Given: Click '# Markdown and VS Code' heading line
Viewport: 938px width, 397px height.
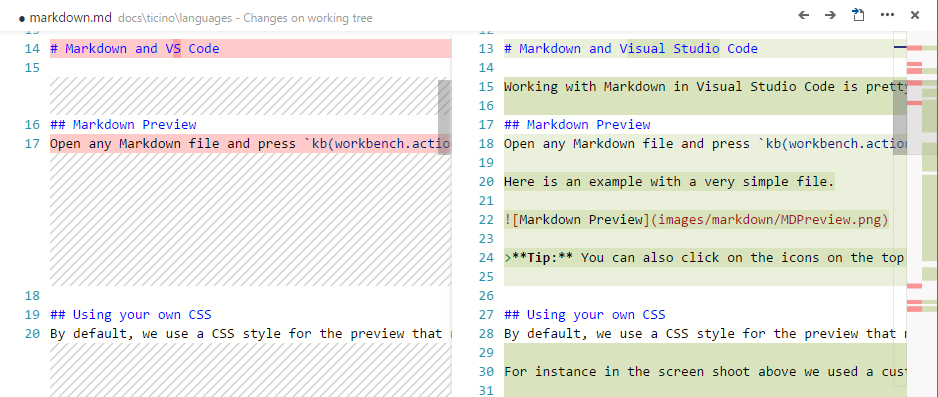Looking at the screenshot, I should 135,48.
